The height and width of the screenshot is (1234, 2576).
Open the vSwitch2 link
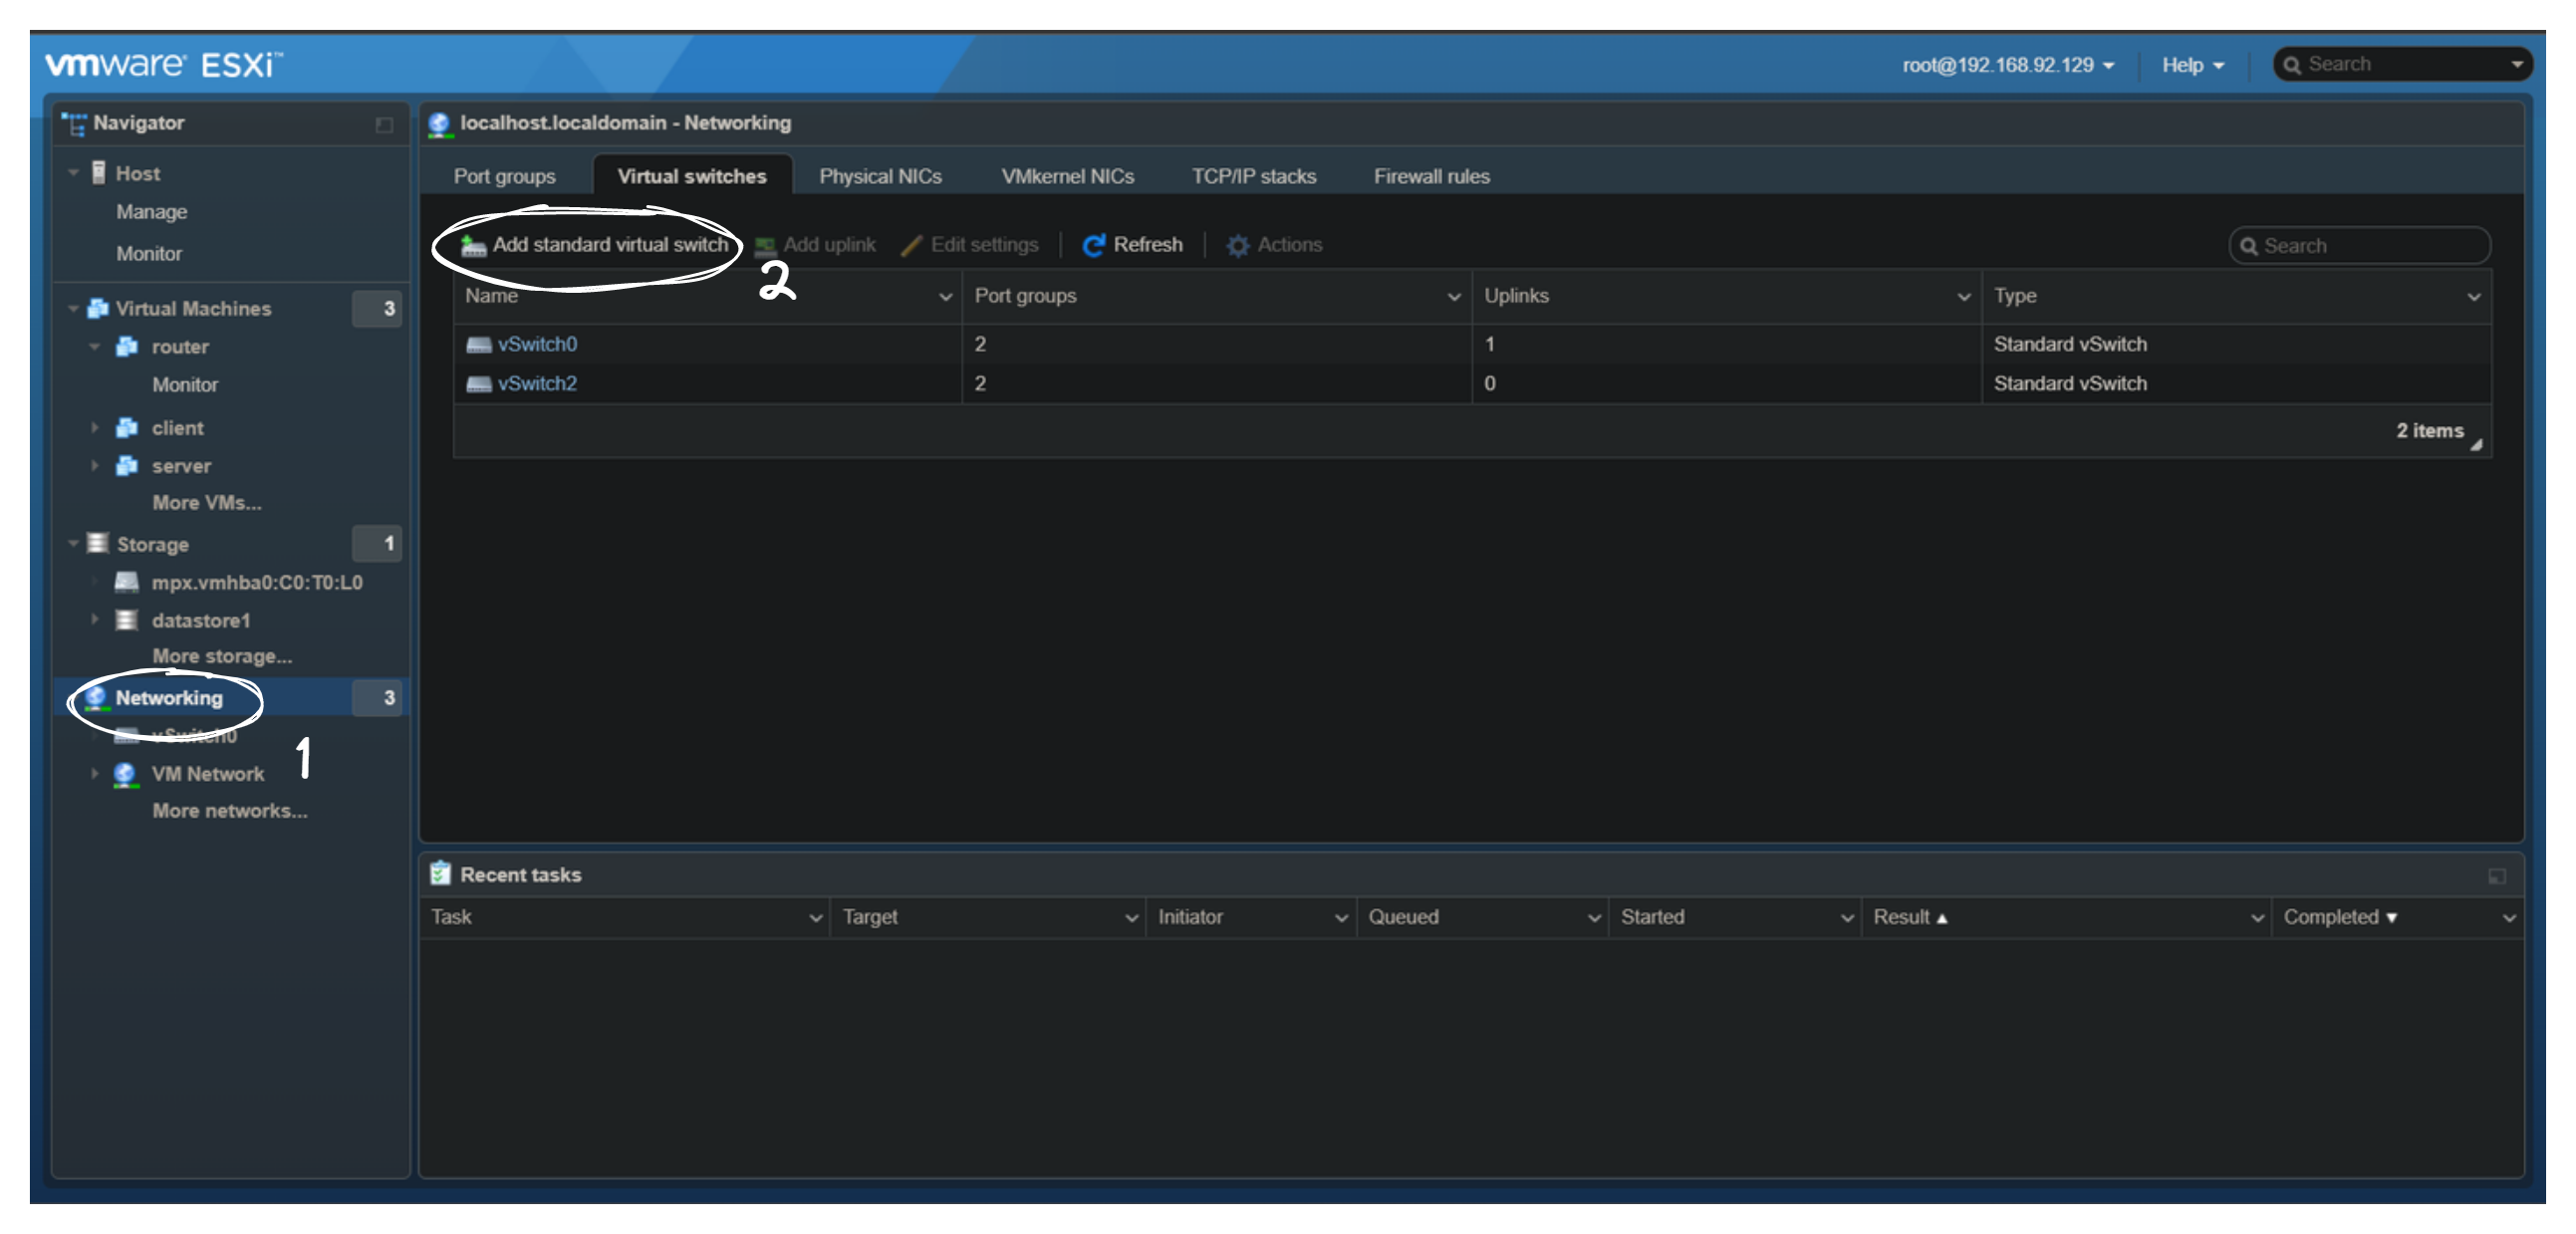click(x=538, y=384)
